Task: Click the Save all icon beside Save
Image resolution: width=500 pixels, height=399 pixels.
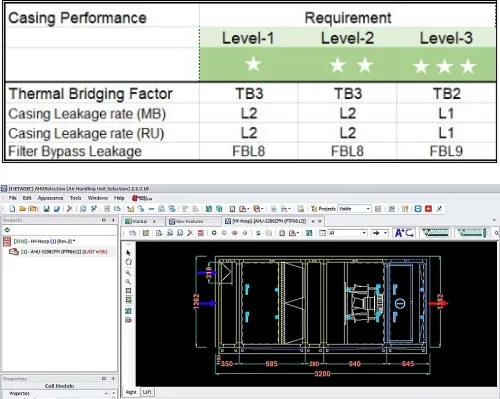Action: [x=57, y=209]
